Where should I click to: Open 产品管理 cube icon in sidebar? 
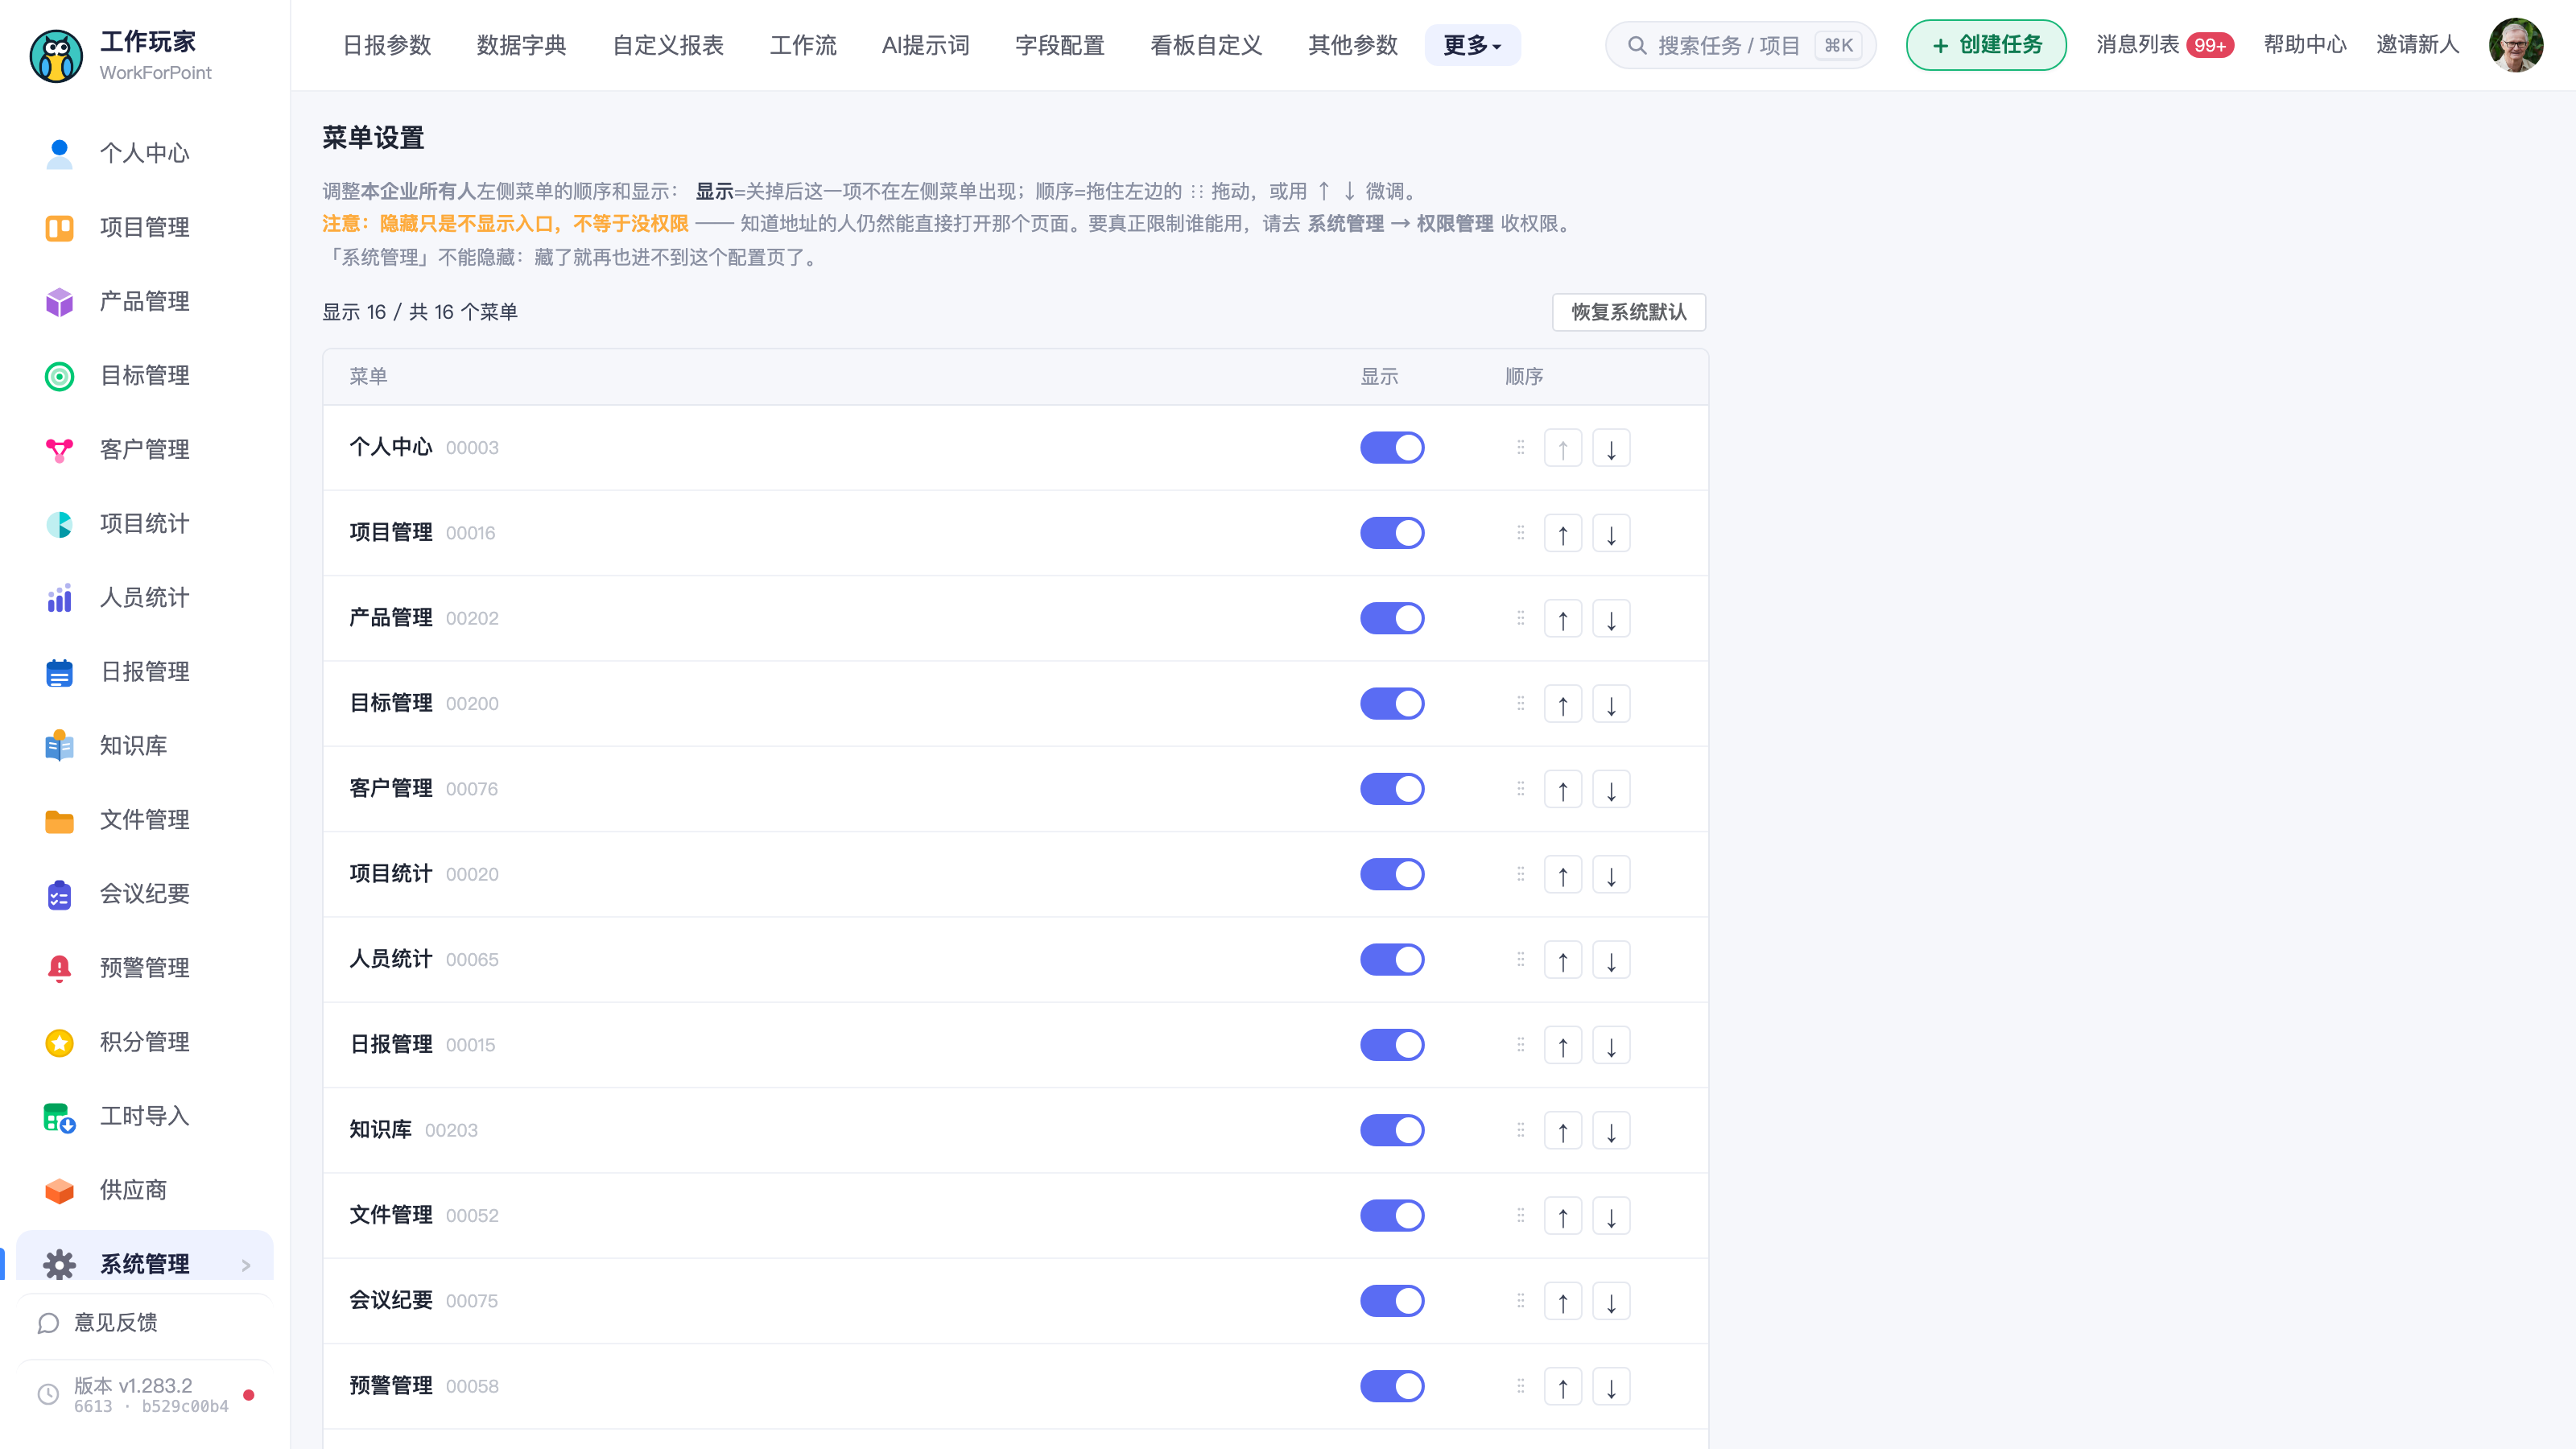(x=59, y=302)
